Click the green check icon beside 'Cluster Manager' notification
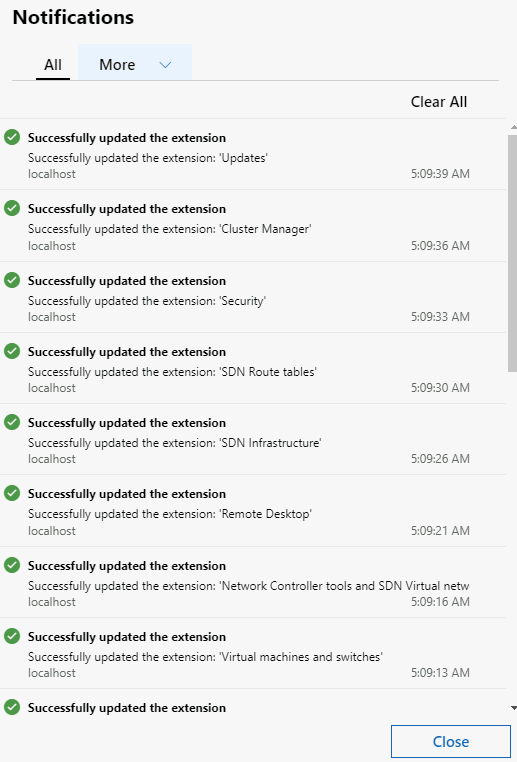Screen dimensions: 517x762 [x=12, y=208]
